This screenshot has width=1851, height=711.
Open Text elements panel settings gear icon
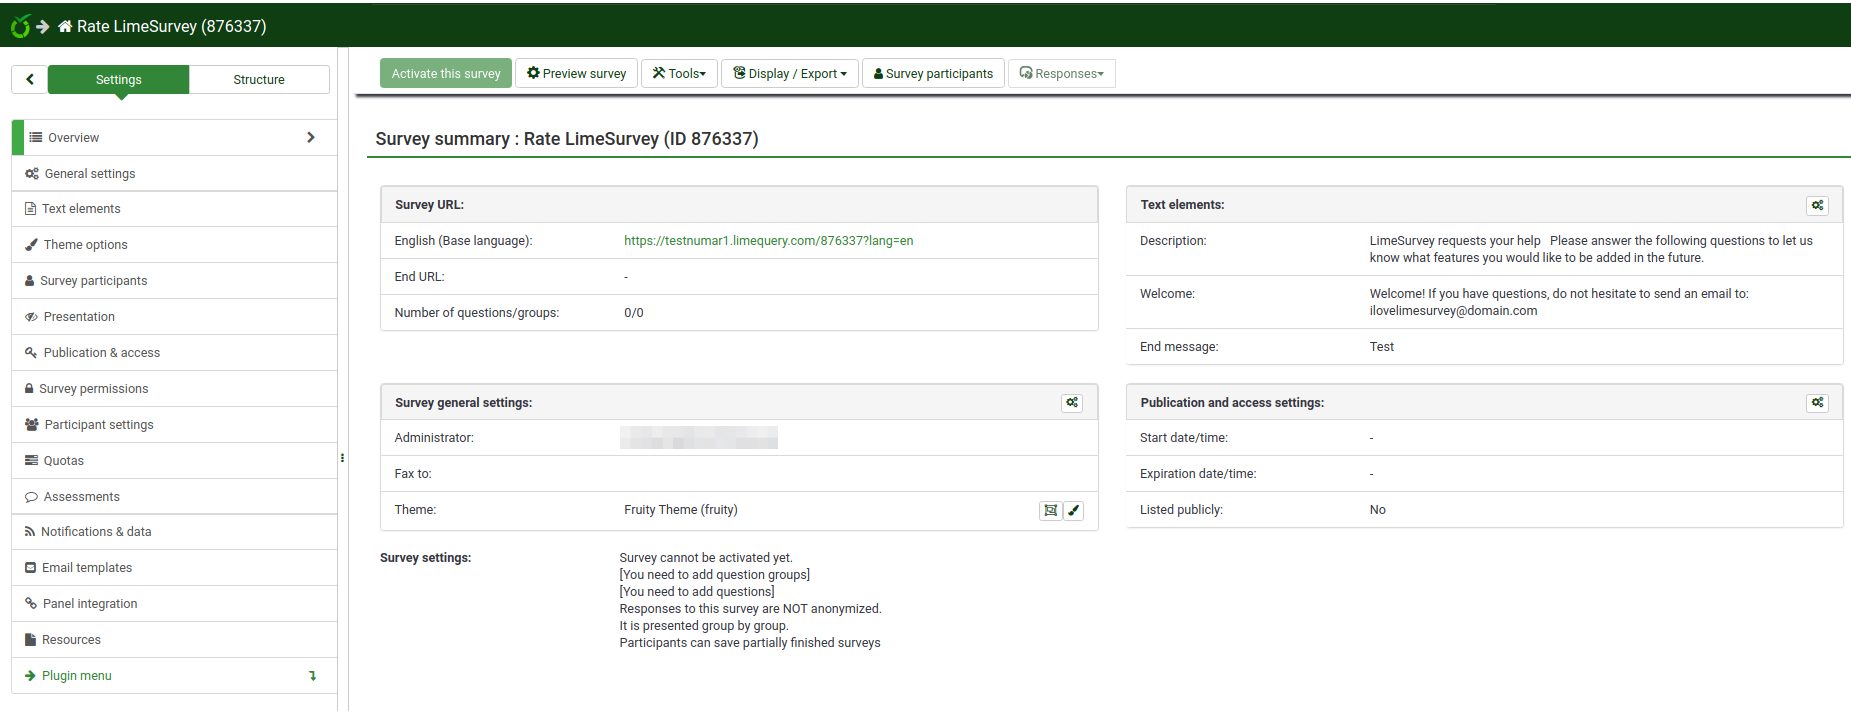click(1817, 205)
